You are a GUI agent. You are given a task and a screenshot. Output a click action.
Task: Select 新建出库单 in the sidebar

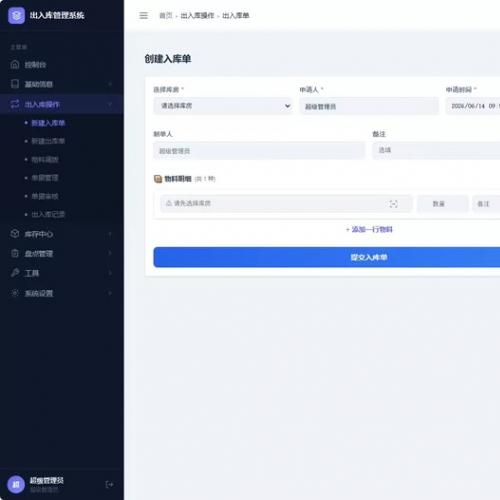48,141
